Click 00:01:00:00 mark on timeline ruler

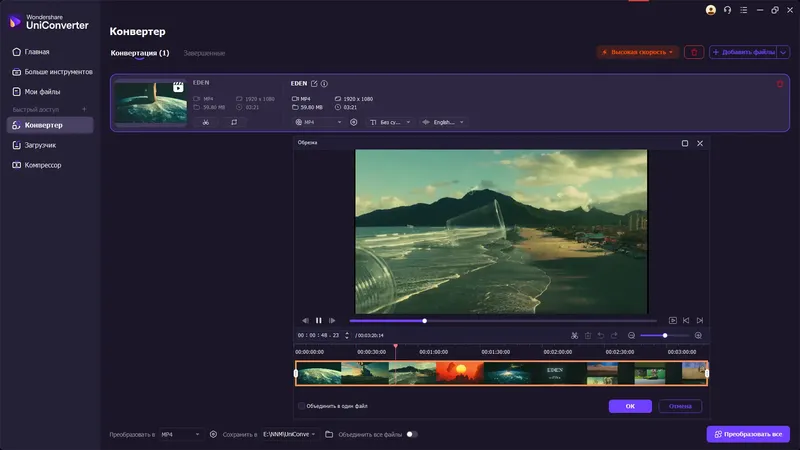click(x=434, y=352)
